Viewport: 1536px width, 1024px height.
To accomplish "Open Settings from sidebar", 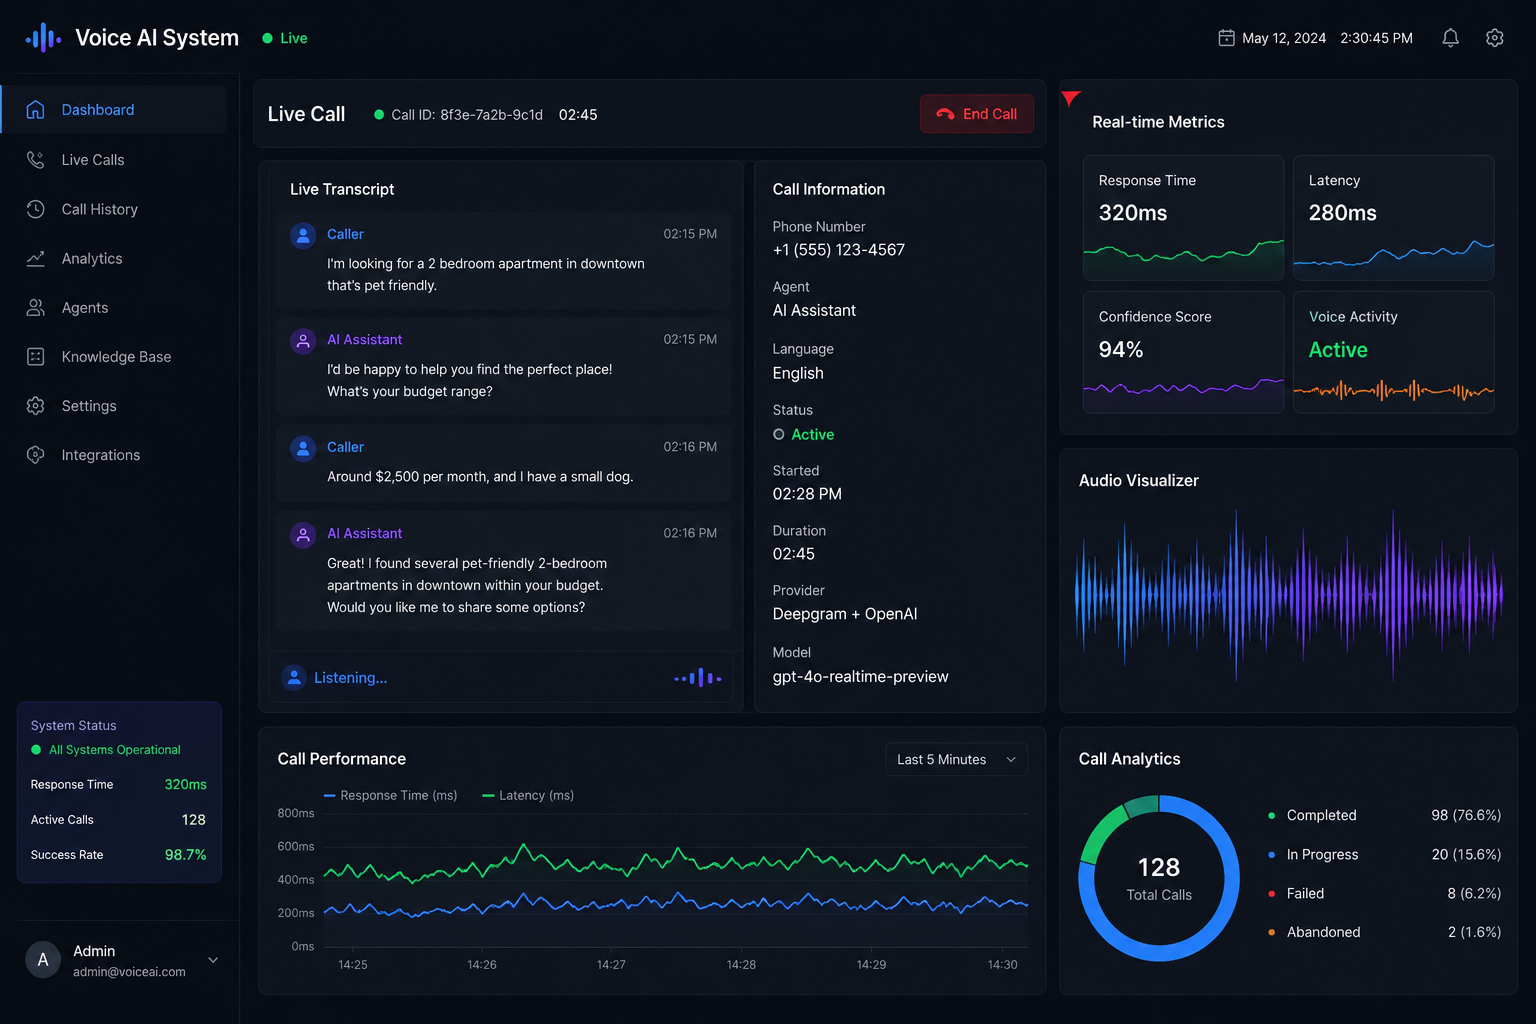I will tap(114, 405).
